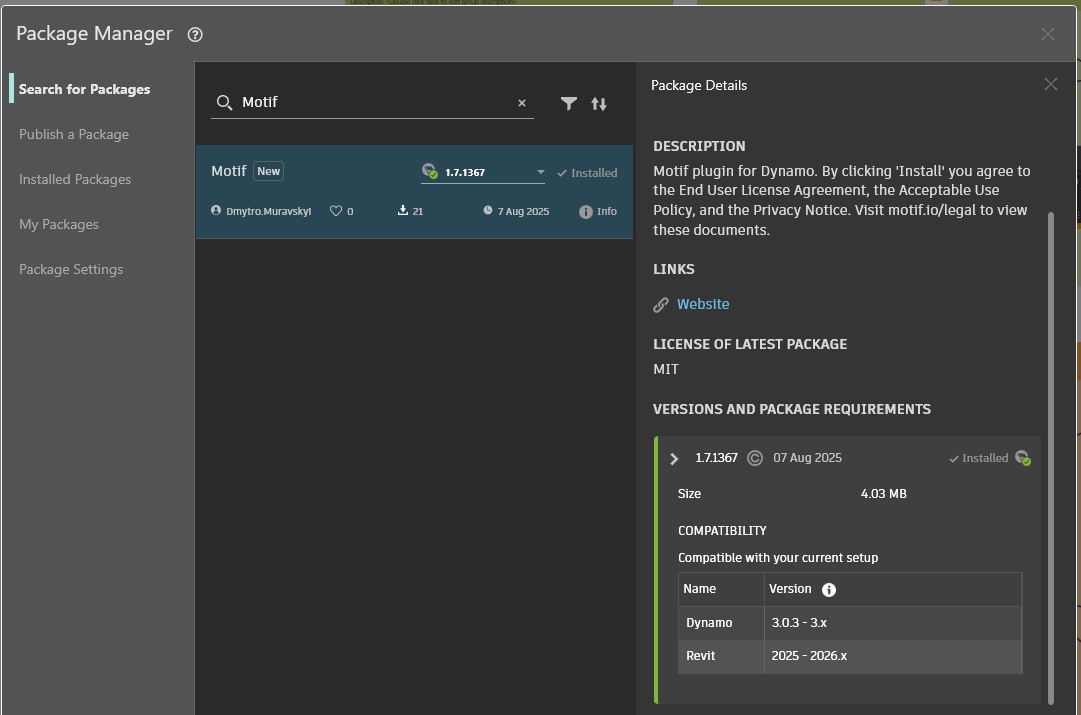The height and width of the screenshot is (715, 1081).
Task: Click the 07 Aug 2025 version date
Action: point(807,458)
